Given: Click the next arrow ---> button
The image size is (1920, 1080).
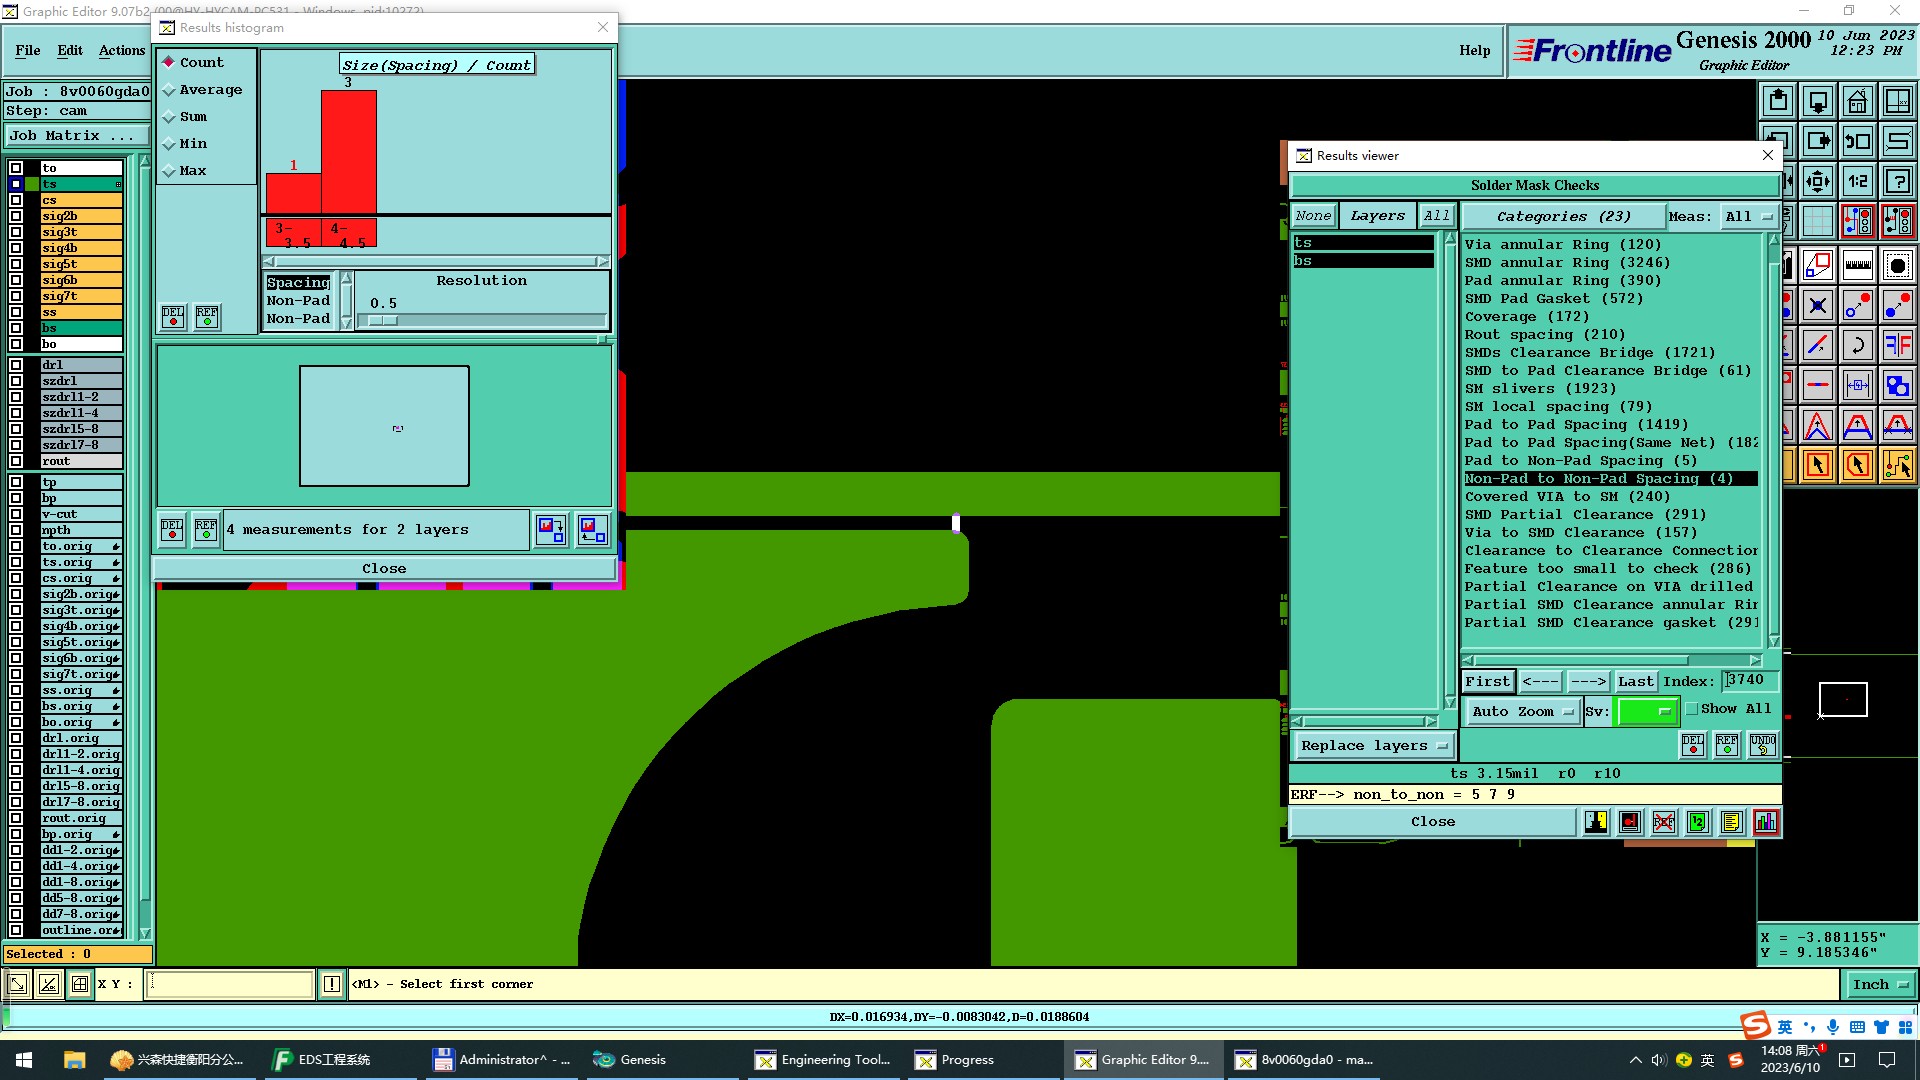Looking at the screenshot, I should (x=1588, y=681).
